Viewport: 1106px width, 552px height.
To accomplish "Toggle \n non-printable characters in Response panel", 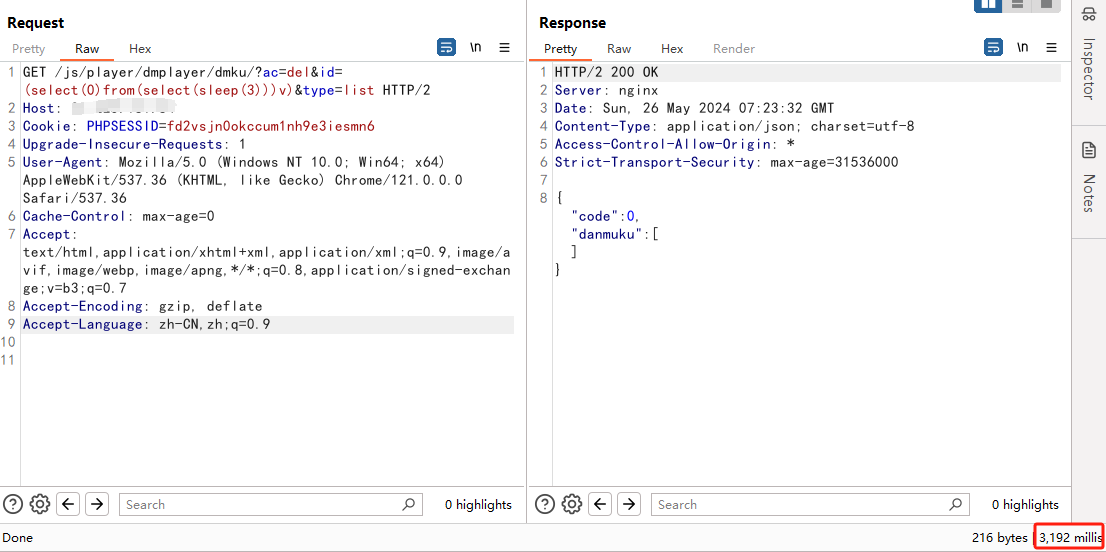I will (1023, 48).
